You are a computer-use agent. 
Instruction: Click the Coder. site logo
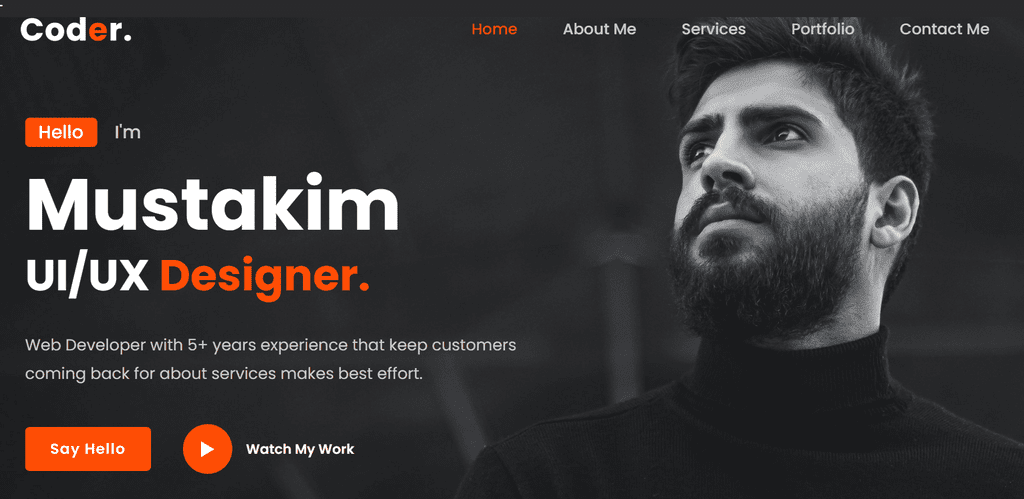pos(76,30)
